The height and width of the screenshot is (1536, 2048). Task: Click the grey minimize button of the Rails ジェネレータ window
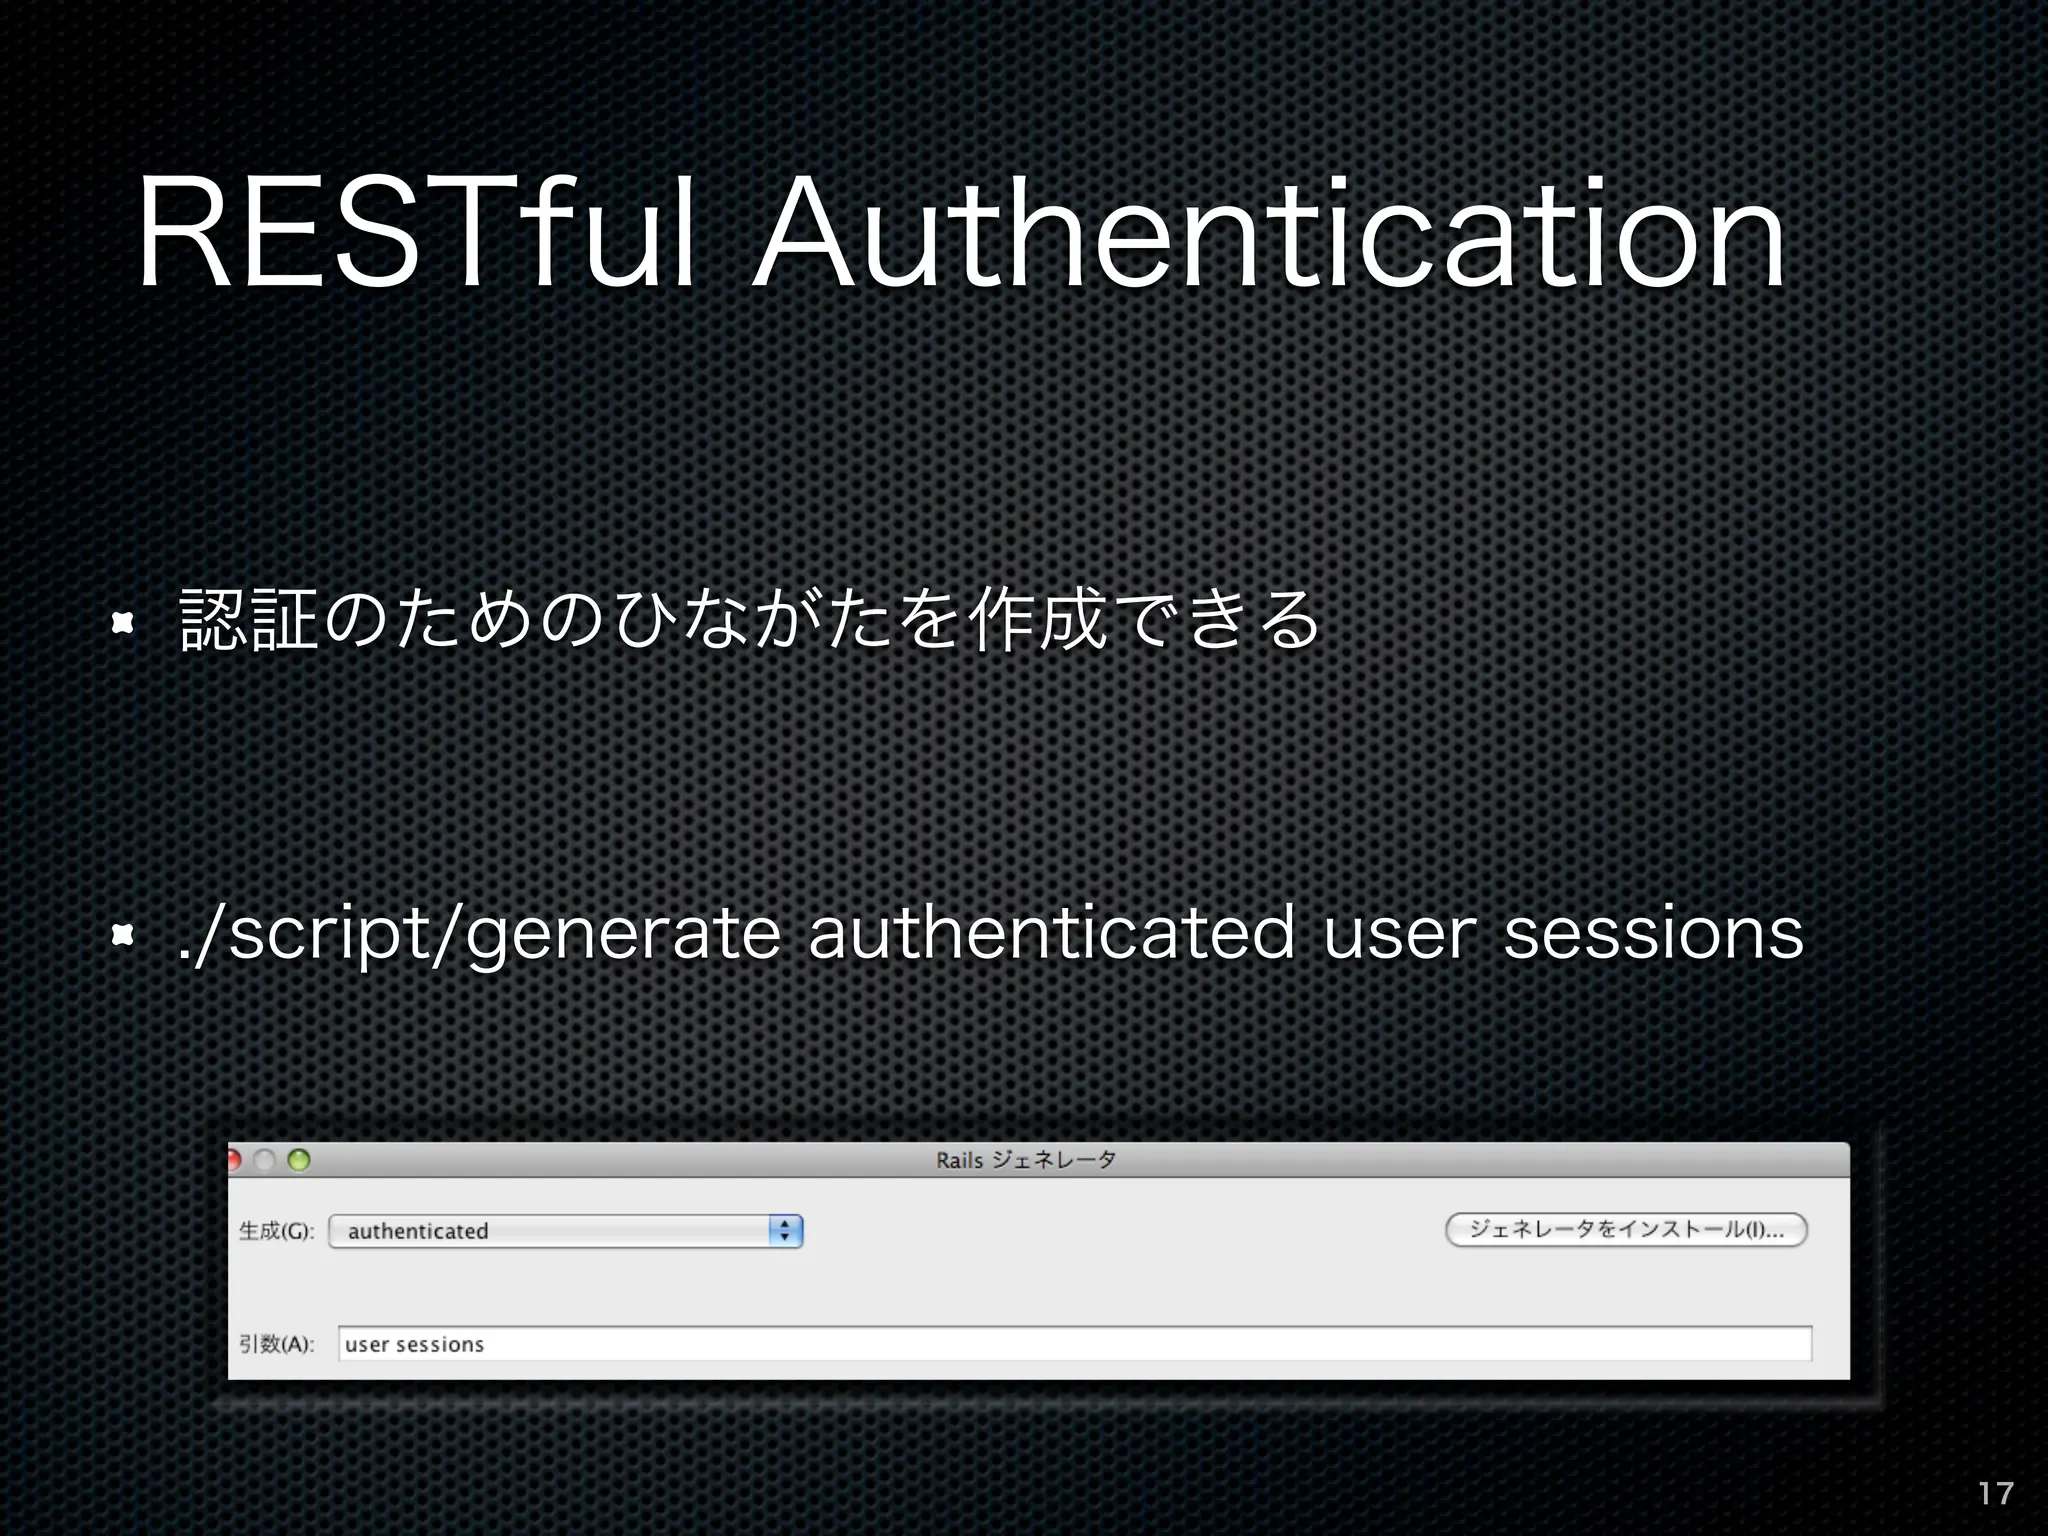coord(265,1160)
